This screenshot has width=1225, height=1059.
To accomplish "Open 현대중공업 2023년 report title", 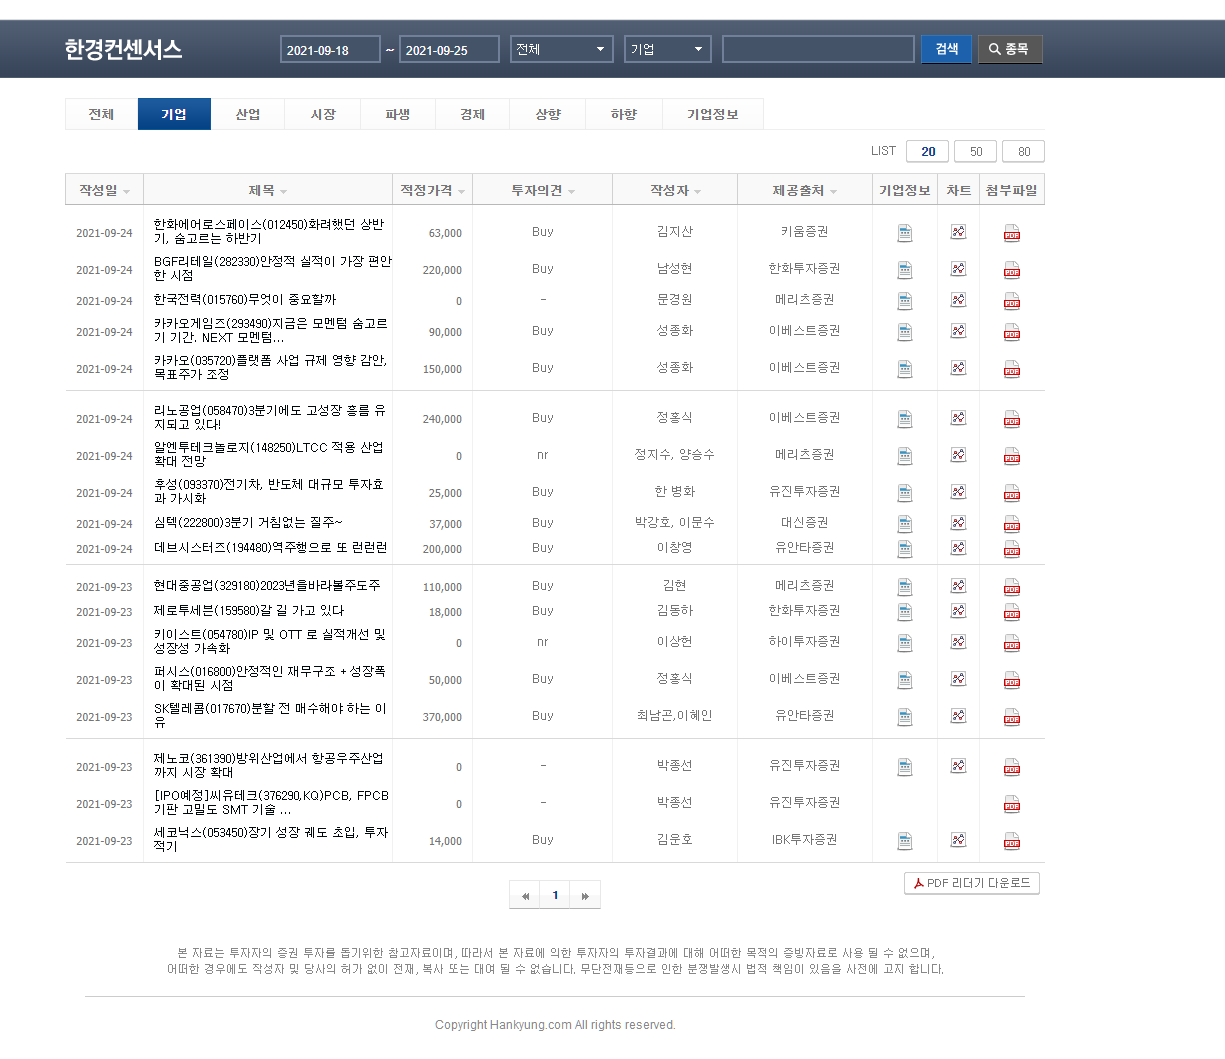I will [267, 586].
